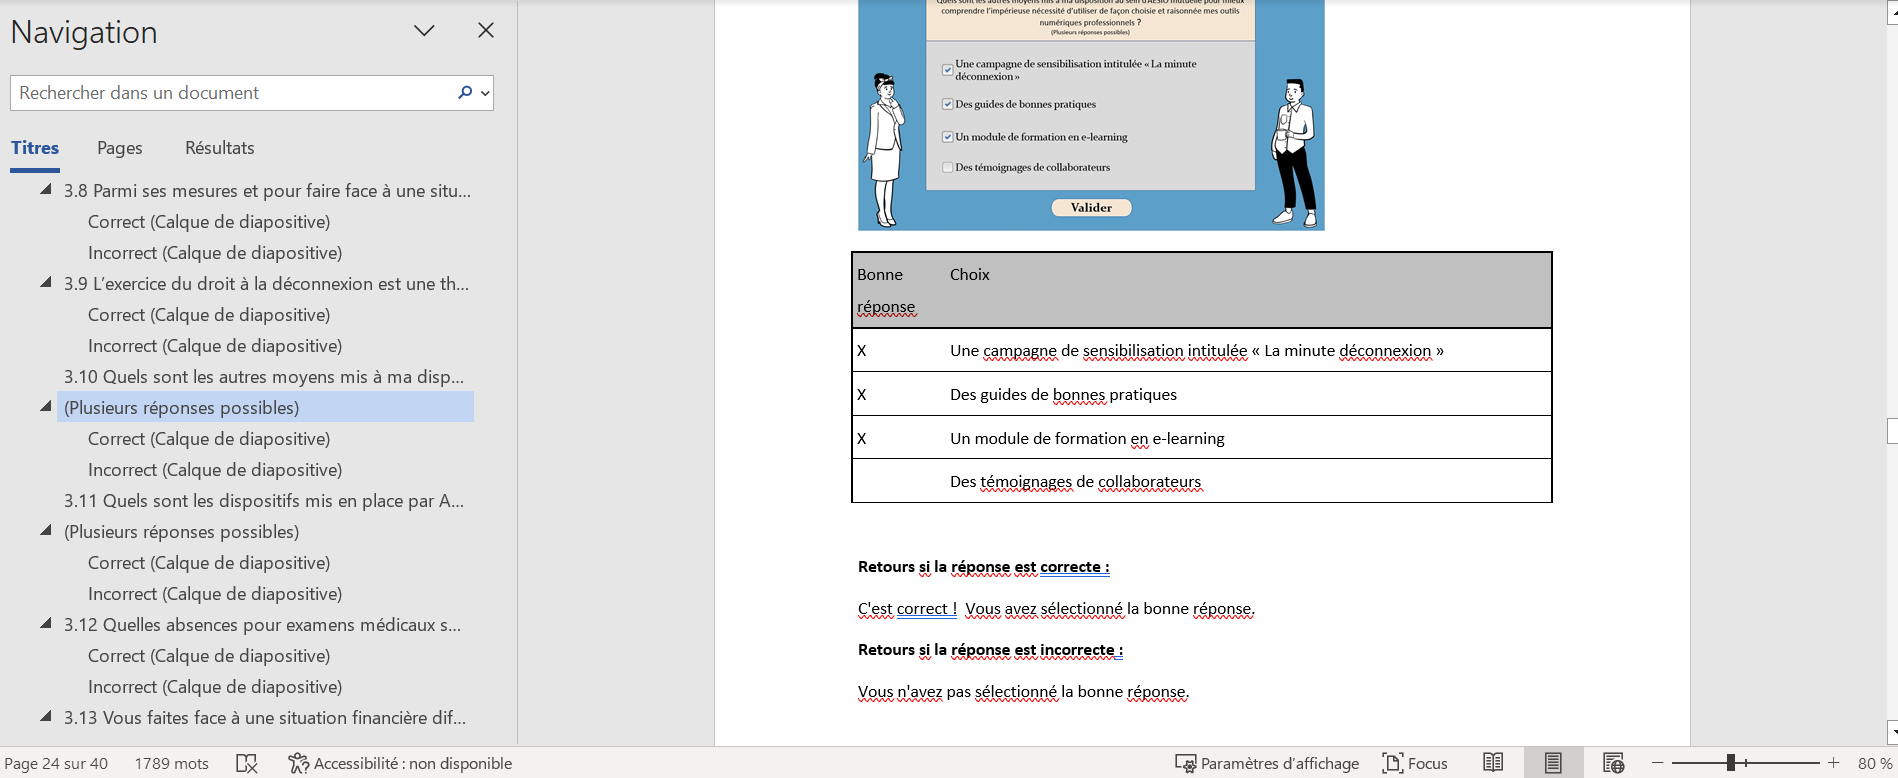The height and width of the screenshot is (778, 1898).
Task: Go to heading 3.11 Quels sont les dispositifs
Action: pos(263,501)
